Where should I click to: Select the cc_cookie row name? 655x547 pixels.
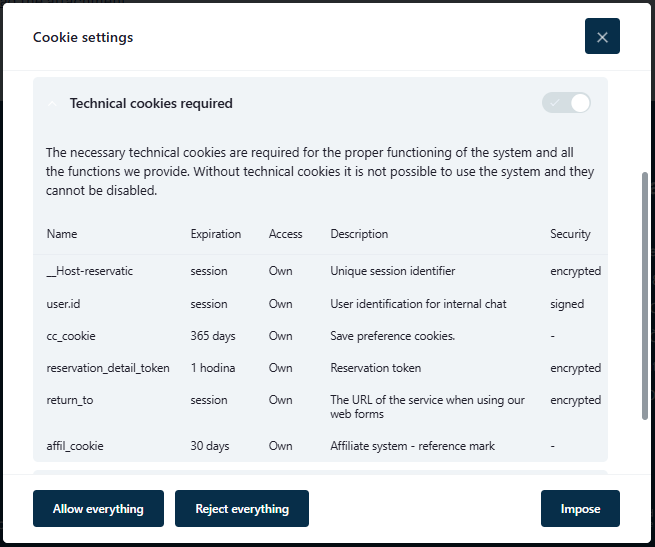tap(71, 336)
